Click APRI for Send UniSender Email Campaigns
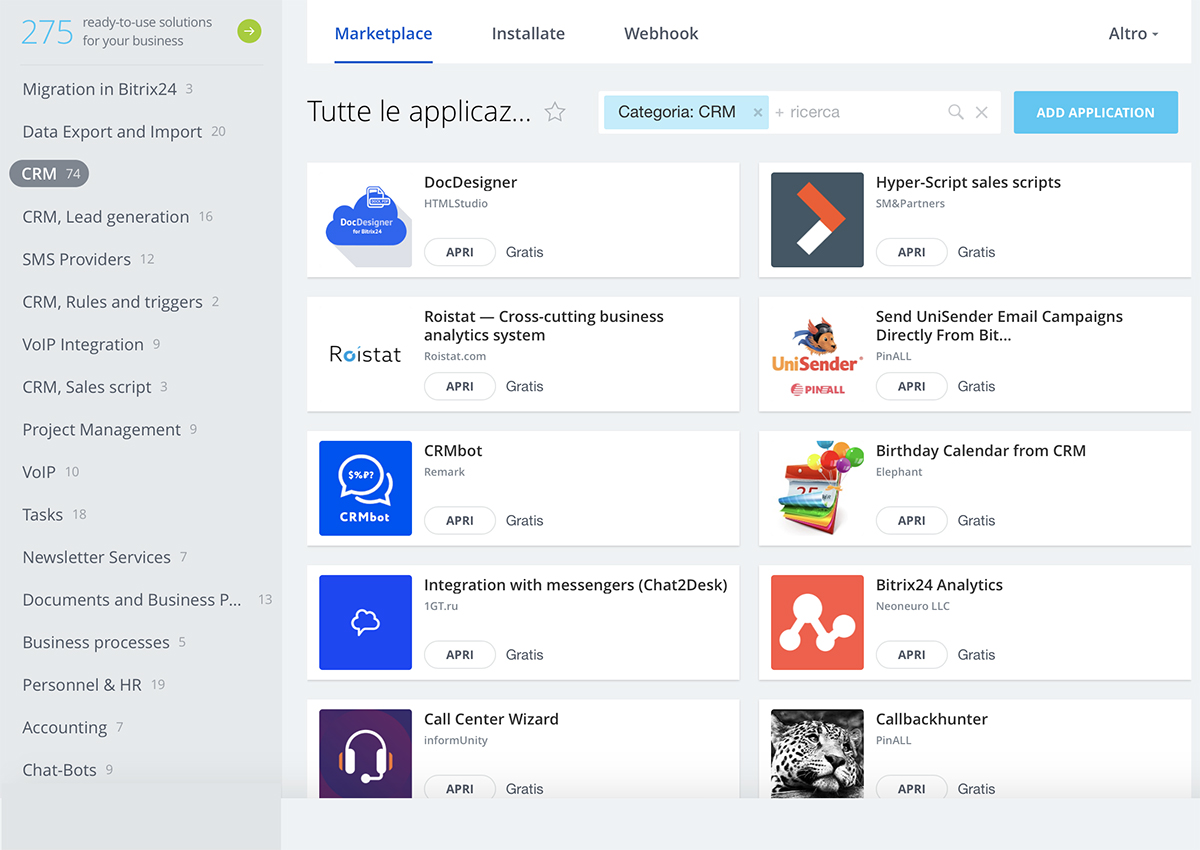The image size is (1200, 850). [912, 386]
